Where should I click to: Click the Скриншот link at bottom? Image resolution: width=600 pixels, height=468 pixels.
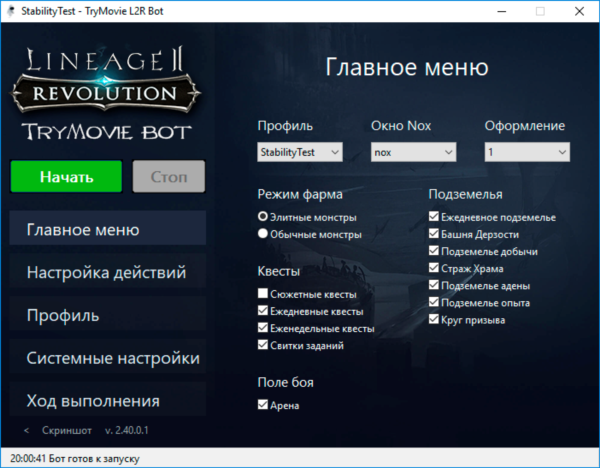pos(67,430)
